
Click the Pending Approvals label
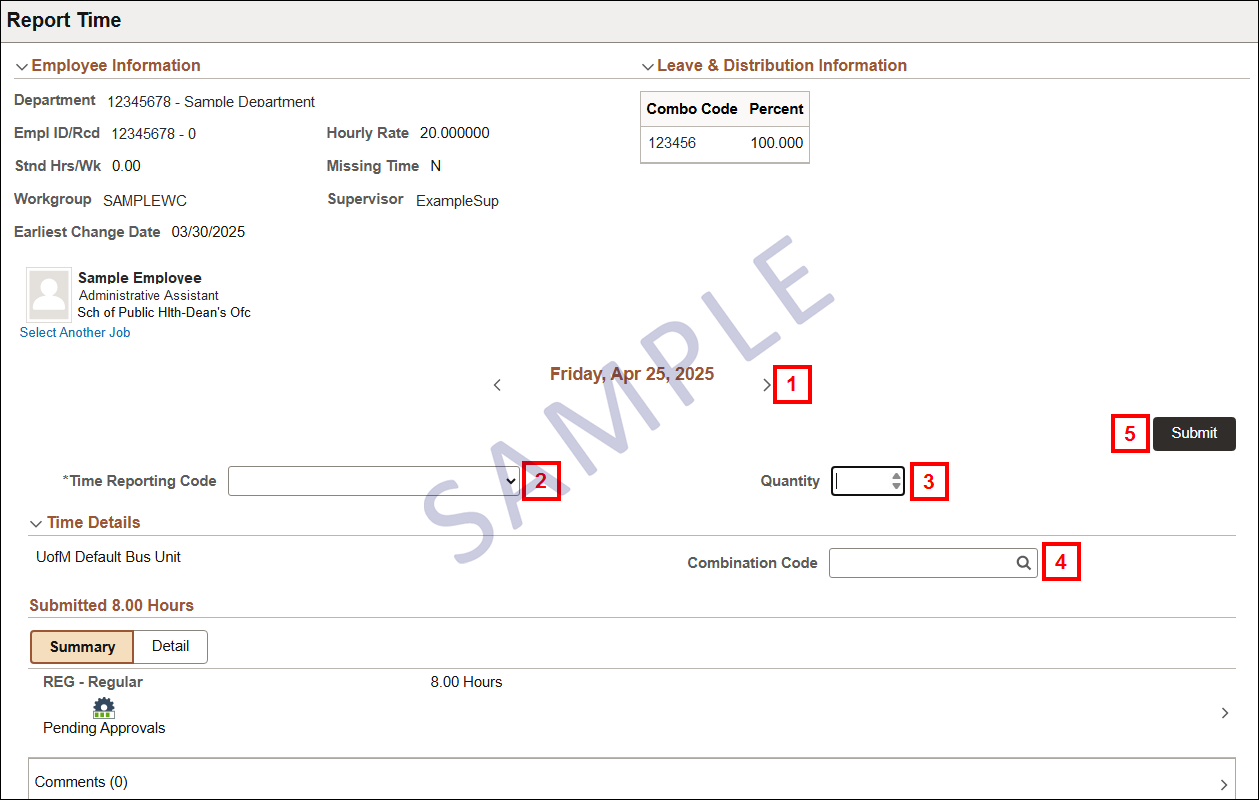[104, 728]
